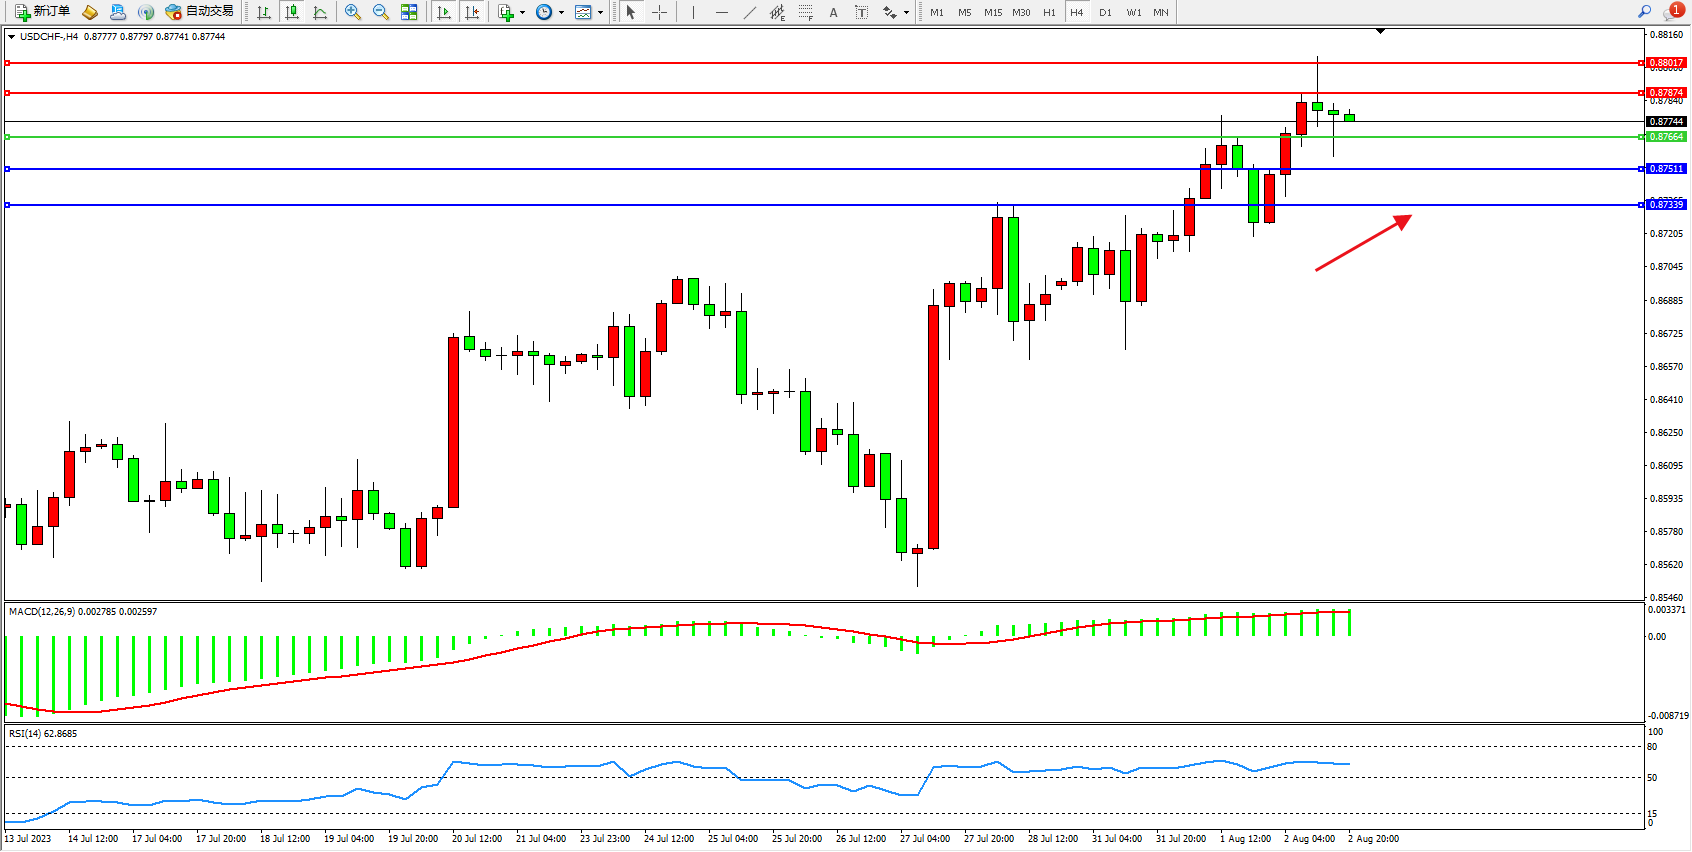Zoom out of the chart
The width and height of the screenshot is (1692, 852).
[x=381, y=12]
